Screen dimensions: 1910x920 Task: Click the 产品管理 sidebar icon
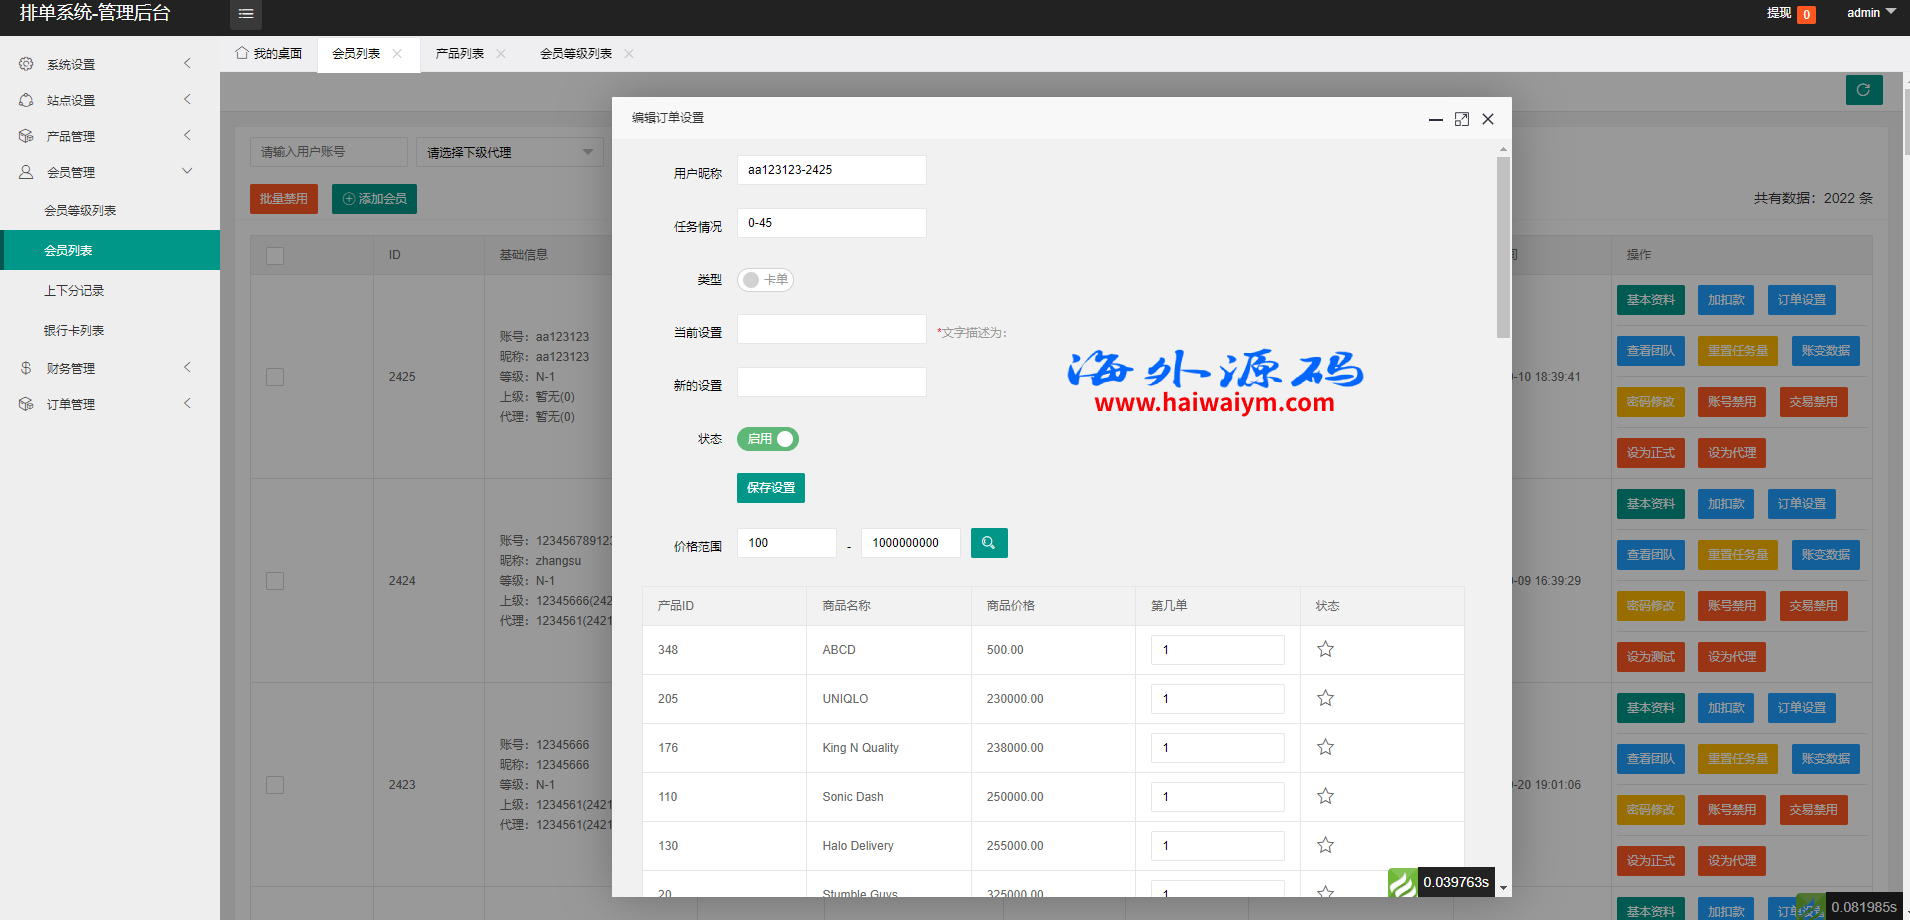26,135
